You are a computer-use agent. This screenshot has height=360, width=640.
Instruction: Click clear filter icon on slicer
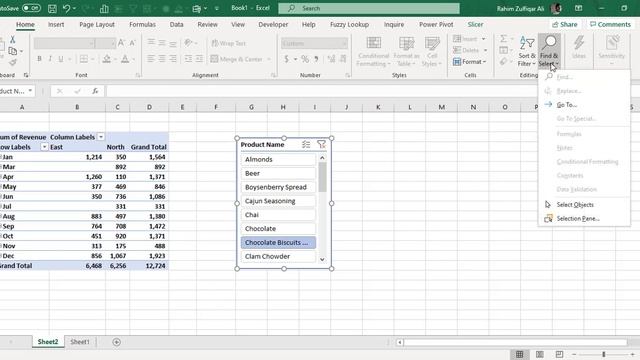(321, 144)
